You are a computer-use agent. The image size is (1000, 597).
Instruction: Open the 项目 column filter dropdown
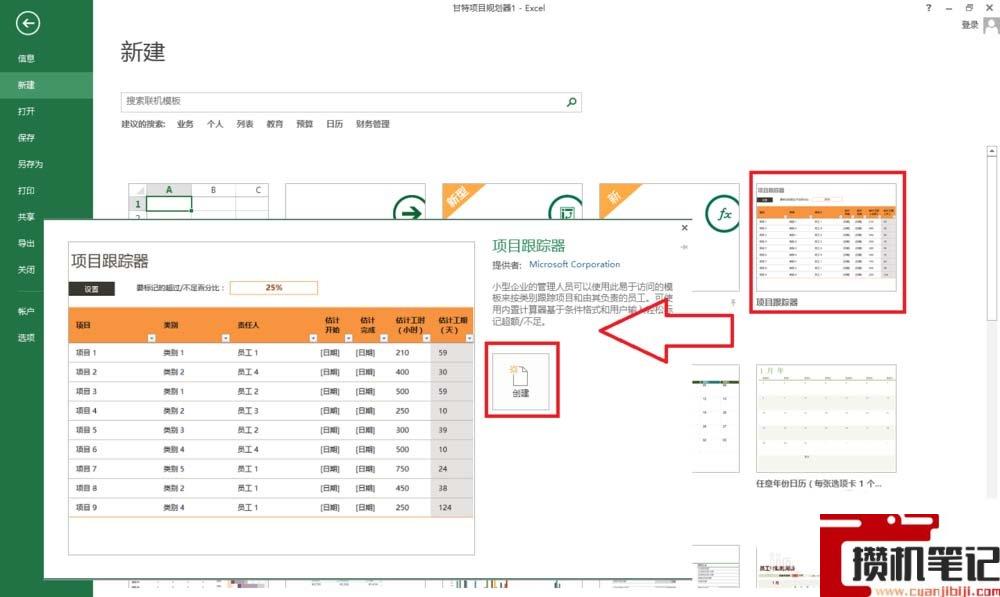pos(151,338)
